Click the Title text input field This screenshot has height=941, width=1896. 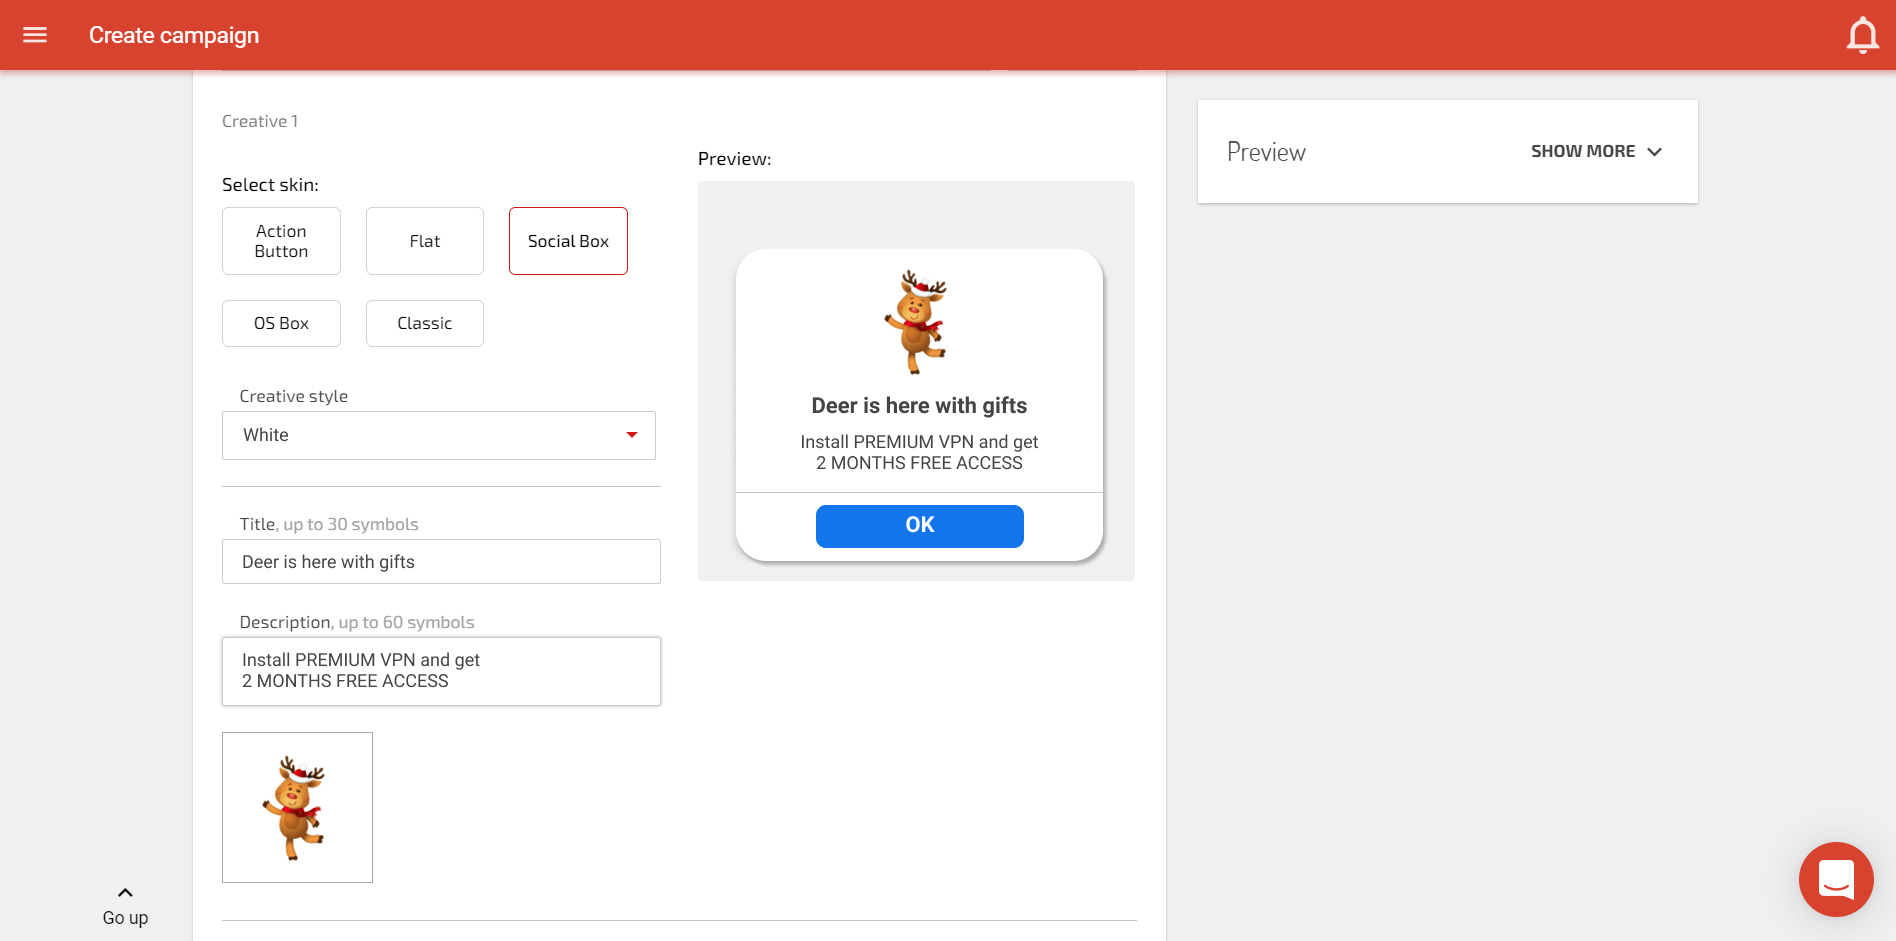pos(440,561)
